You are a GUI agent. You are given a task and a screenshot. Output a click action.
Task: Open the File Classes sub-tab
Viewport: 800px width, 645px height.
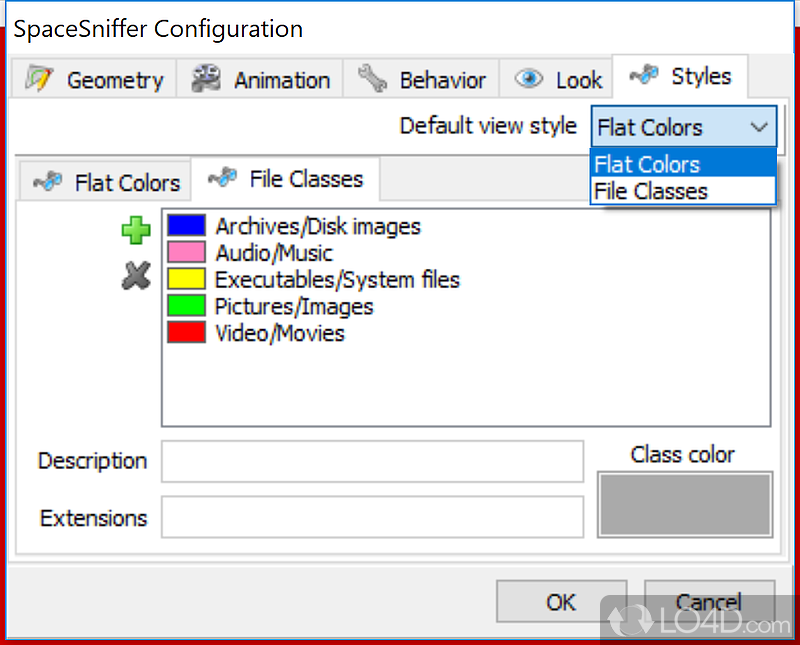point(285,179)
